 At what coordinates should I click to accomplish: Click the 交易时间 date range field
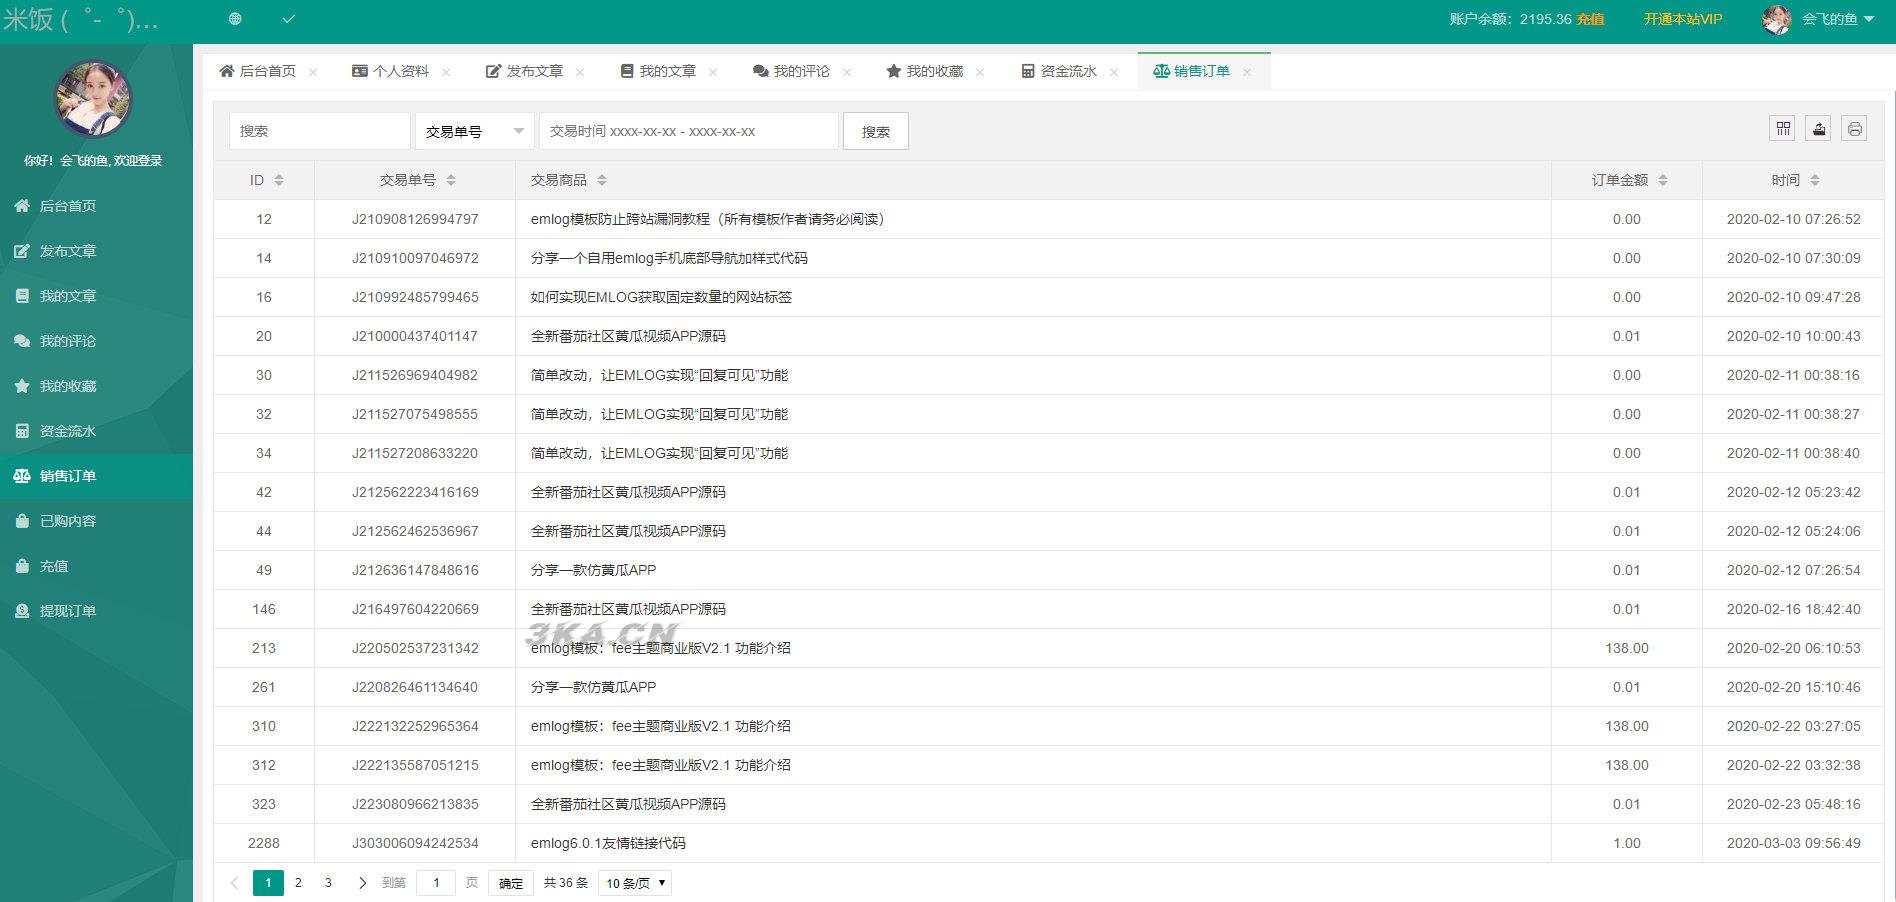point(688,131)
